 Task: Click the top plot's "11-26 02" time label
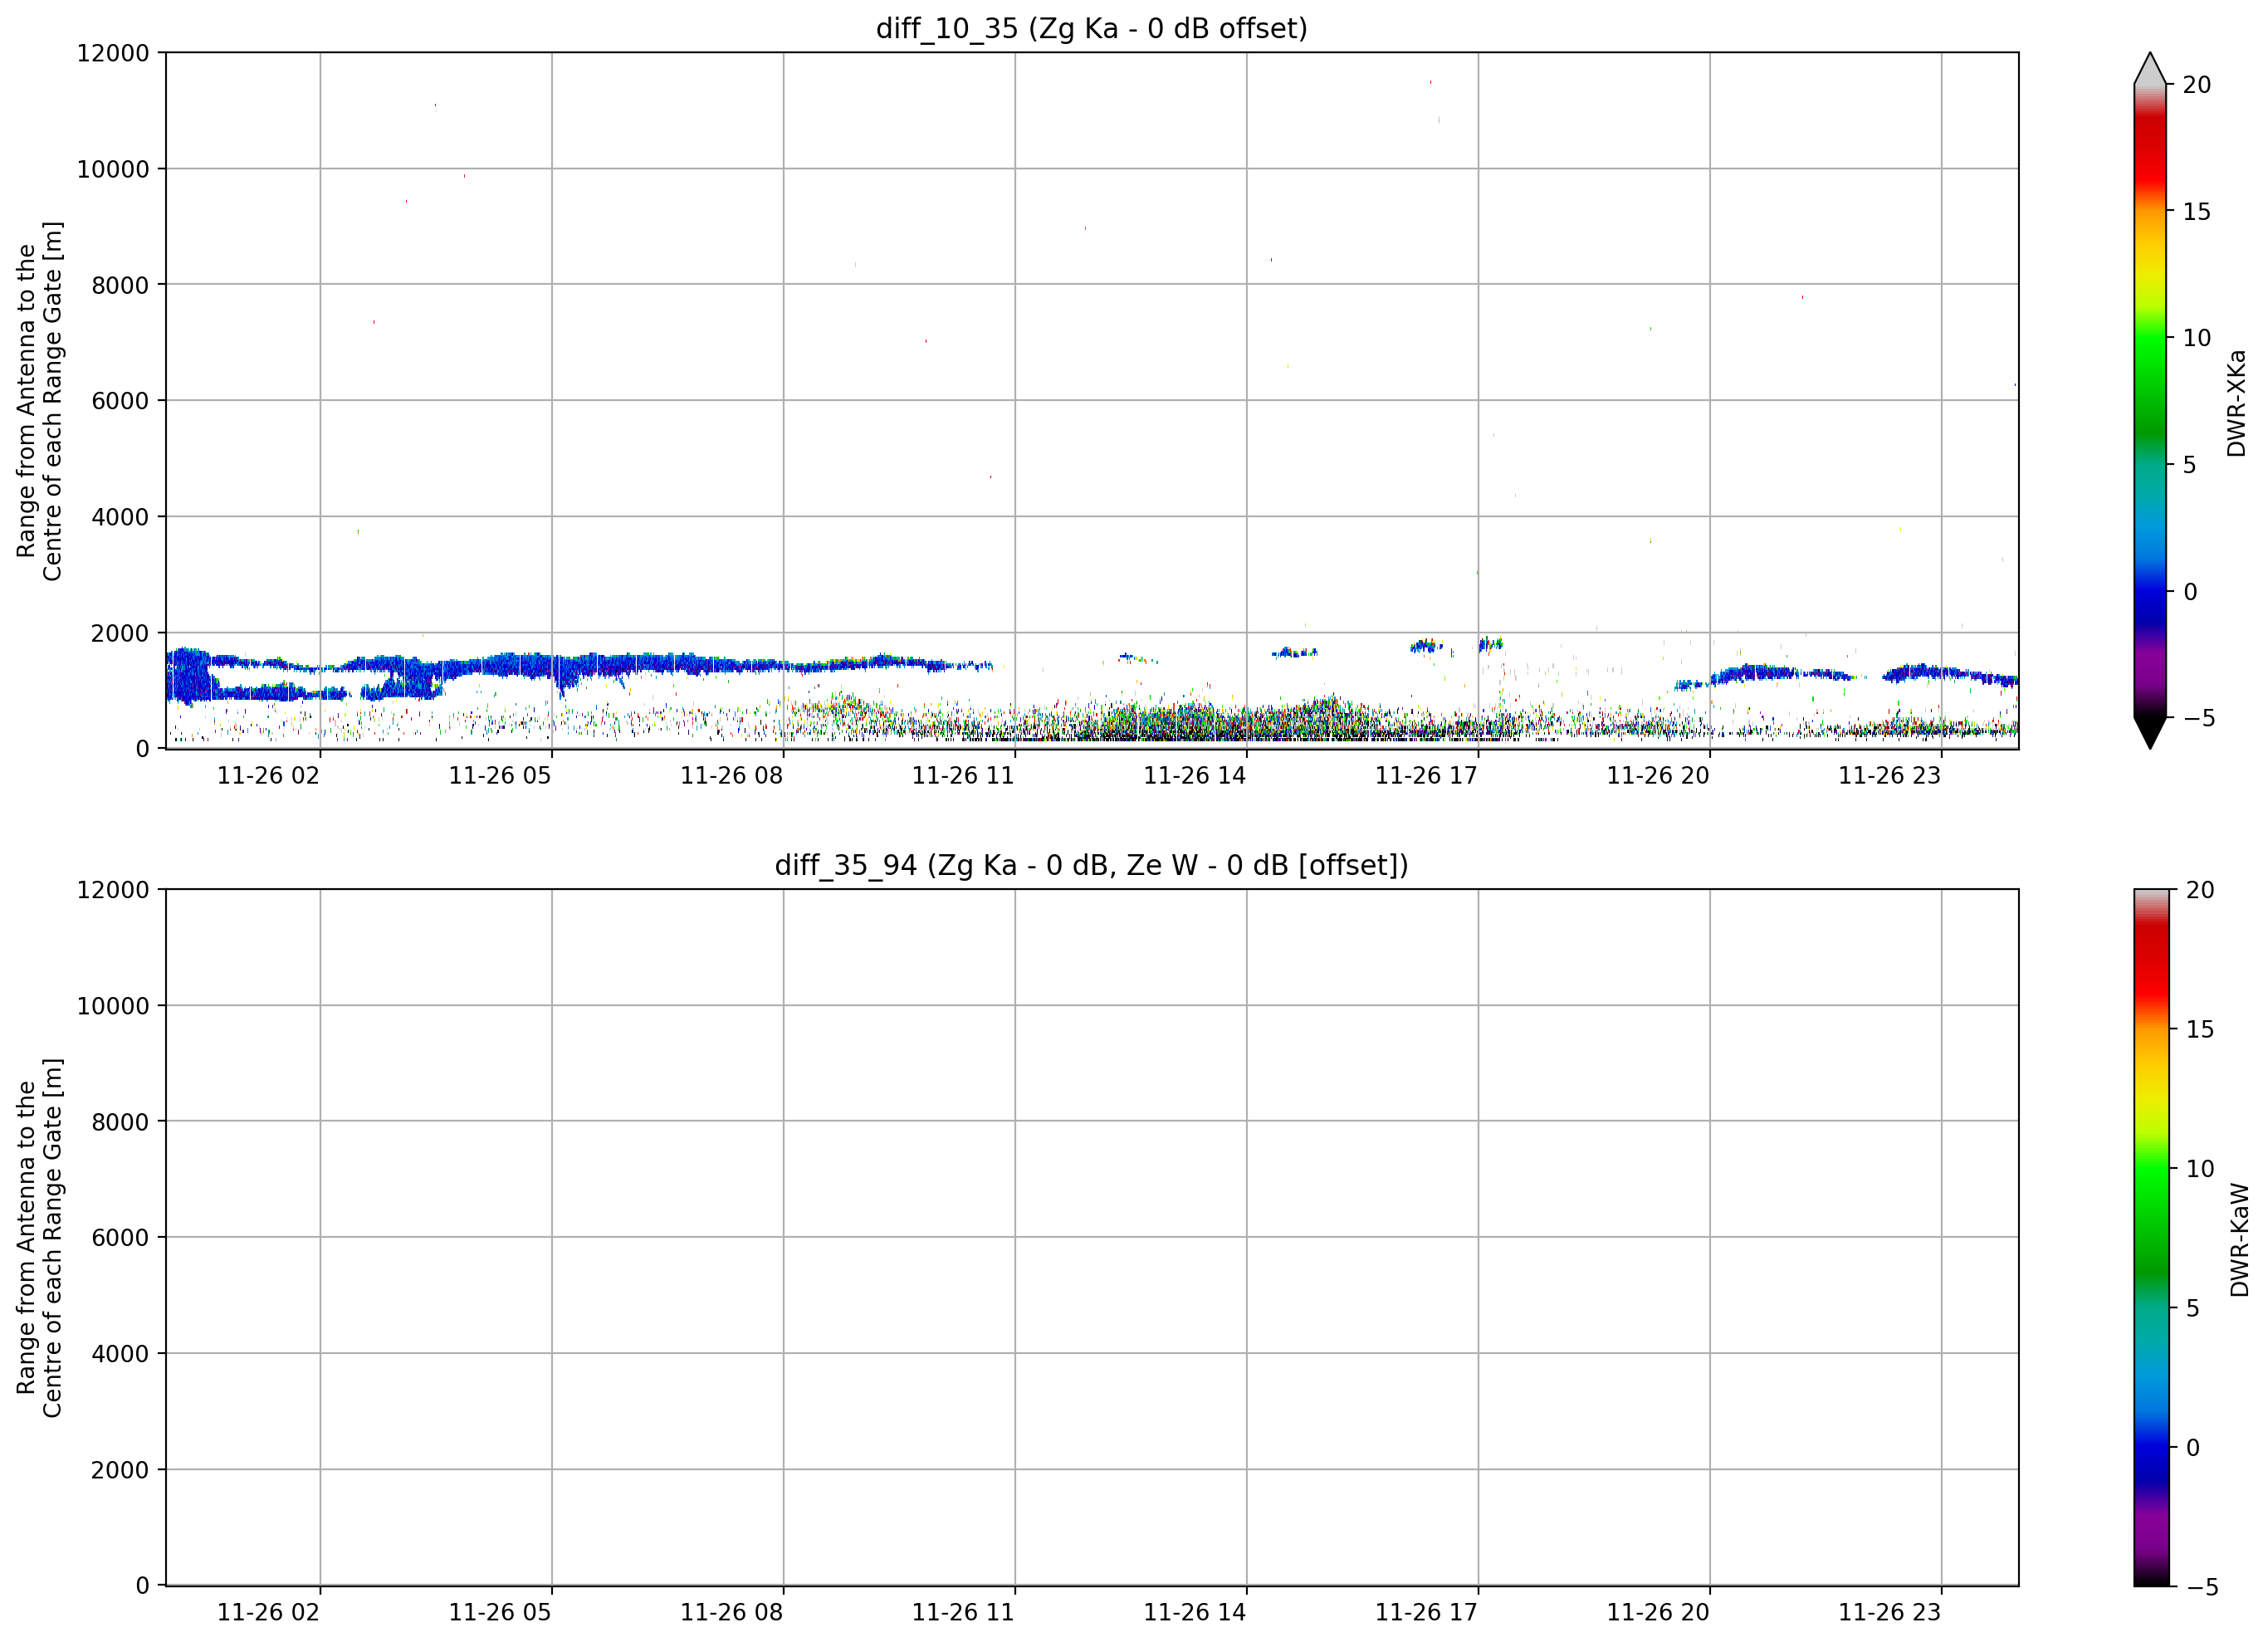tap(268, 776)
